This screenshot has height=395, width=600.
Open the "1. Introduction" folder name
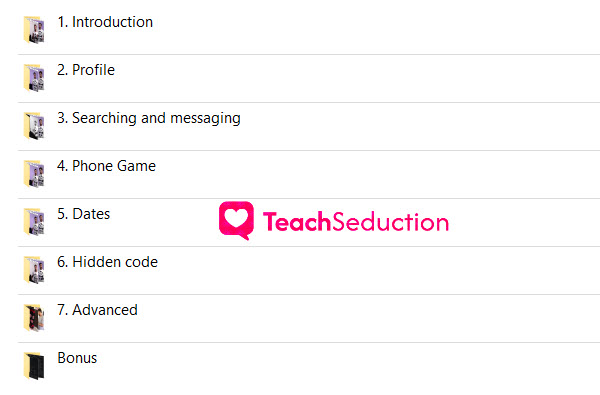(x=105, y=22)
